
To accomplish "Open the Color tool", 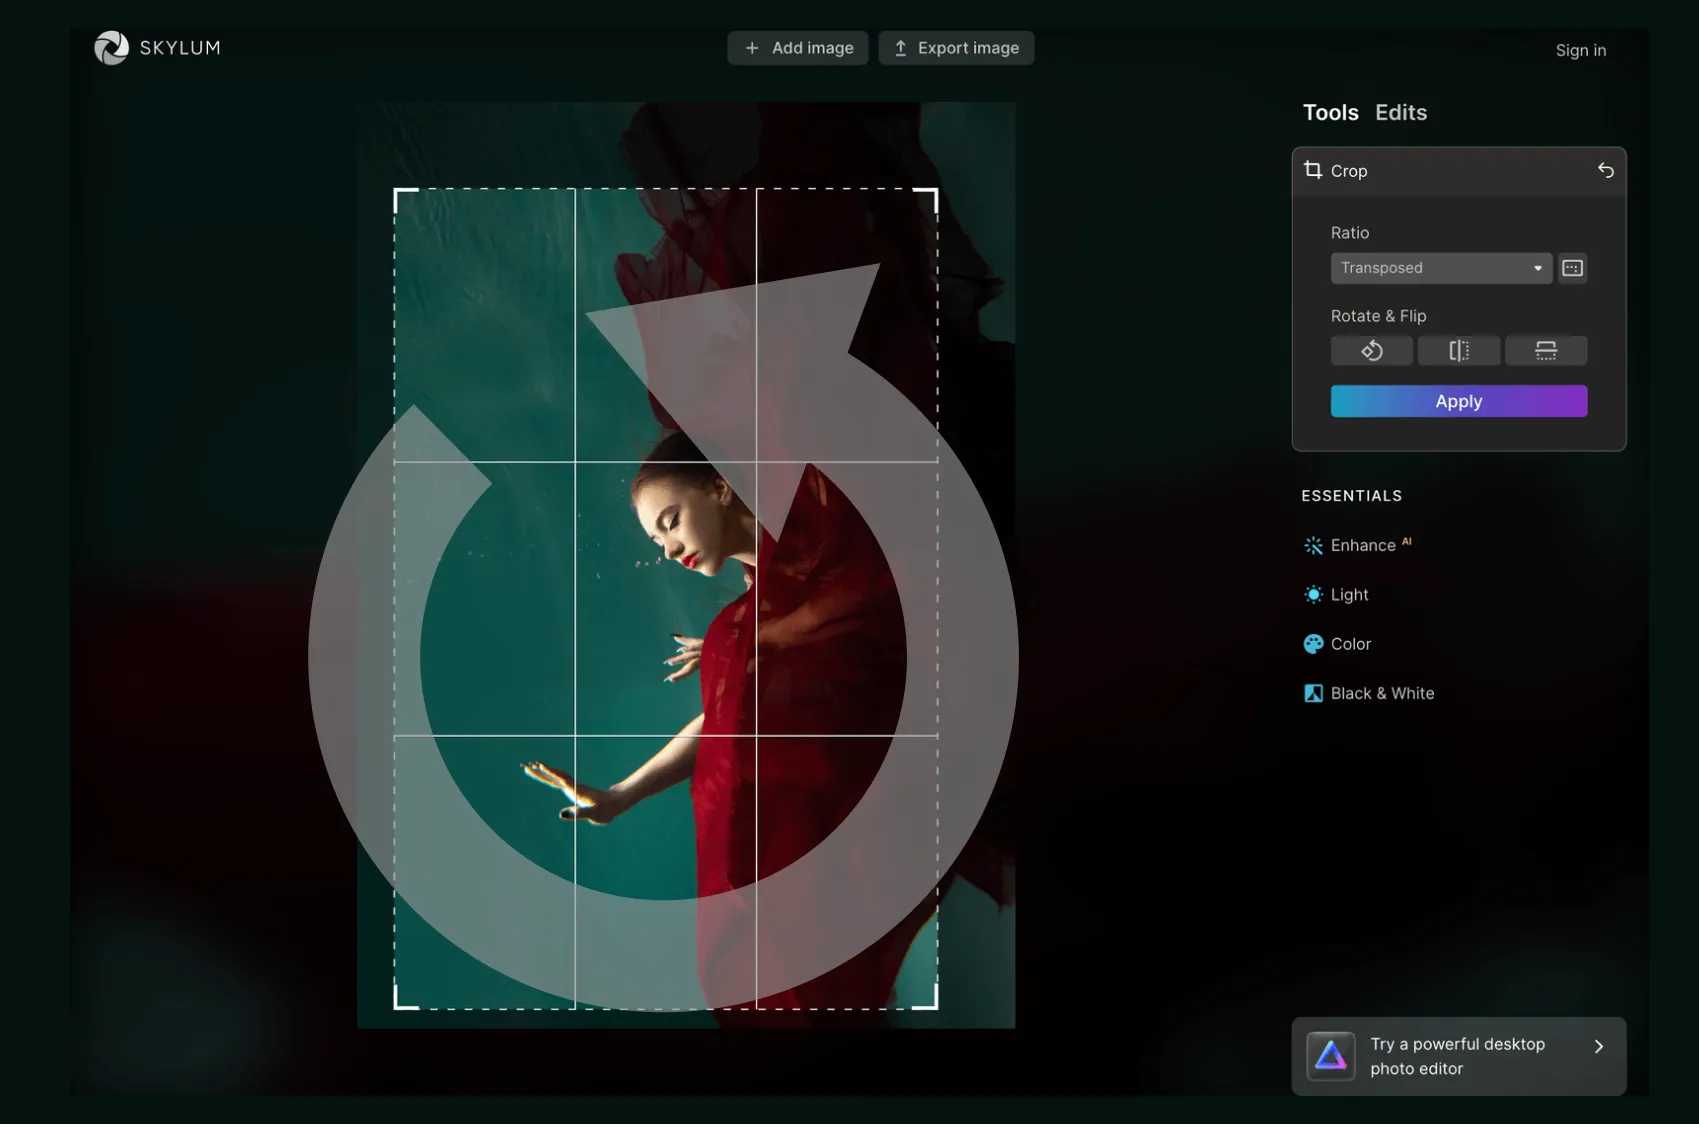I will coord(1337,644).
